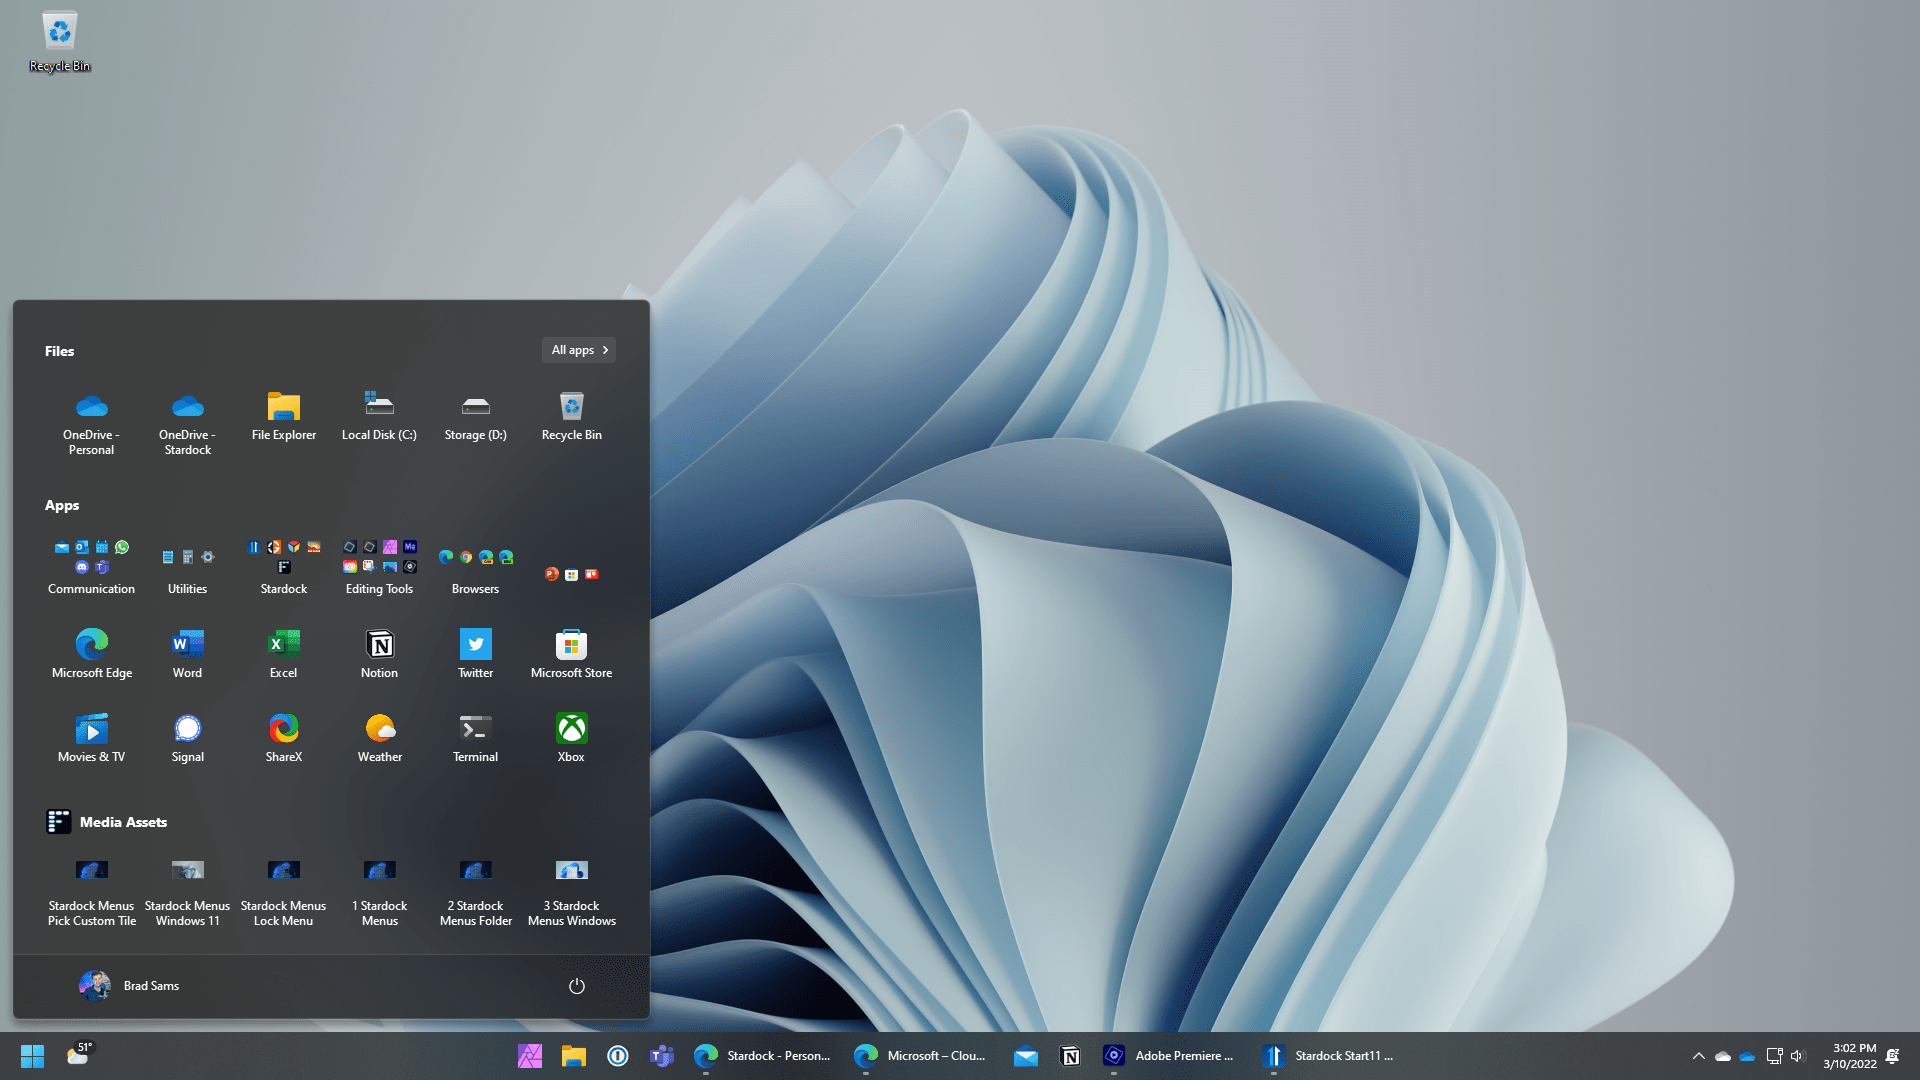Screen dimensions: 1920x1080
Task: Expand Editing Tools folder
Action: point(378,560)
